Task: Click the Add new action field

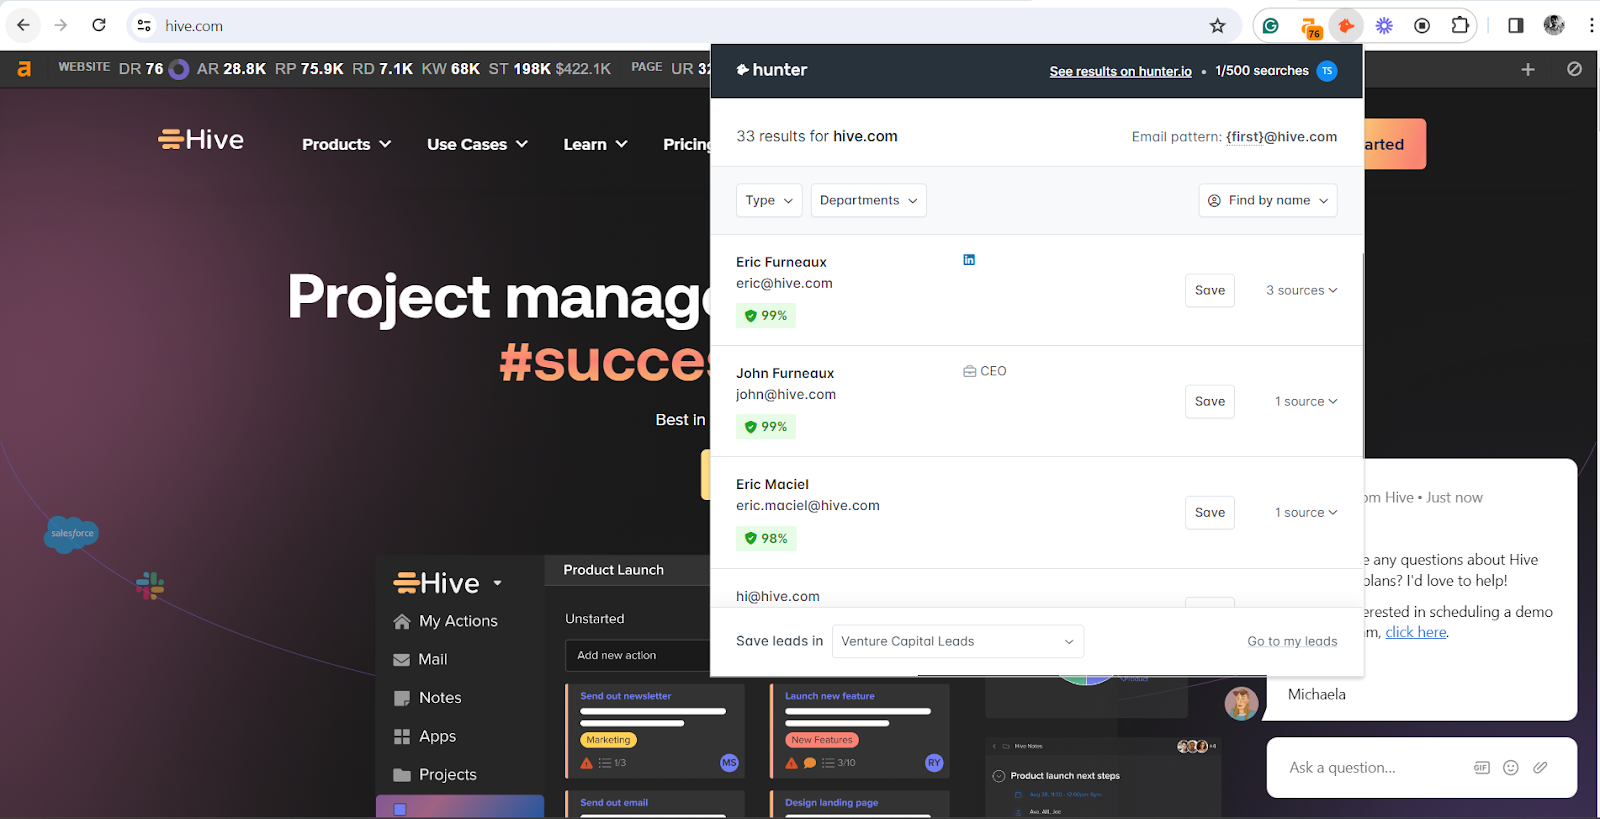Action: click(637, 655)
